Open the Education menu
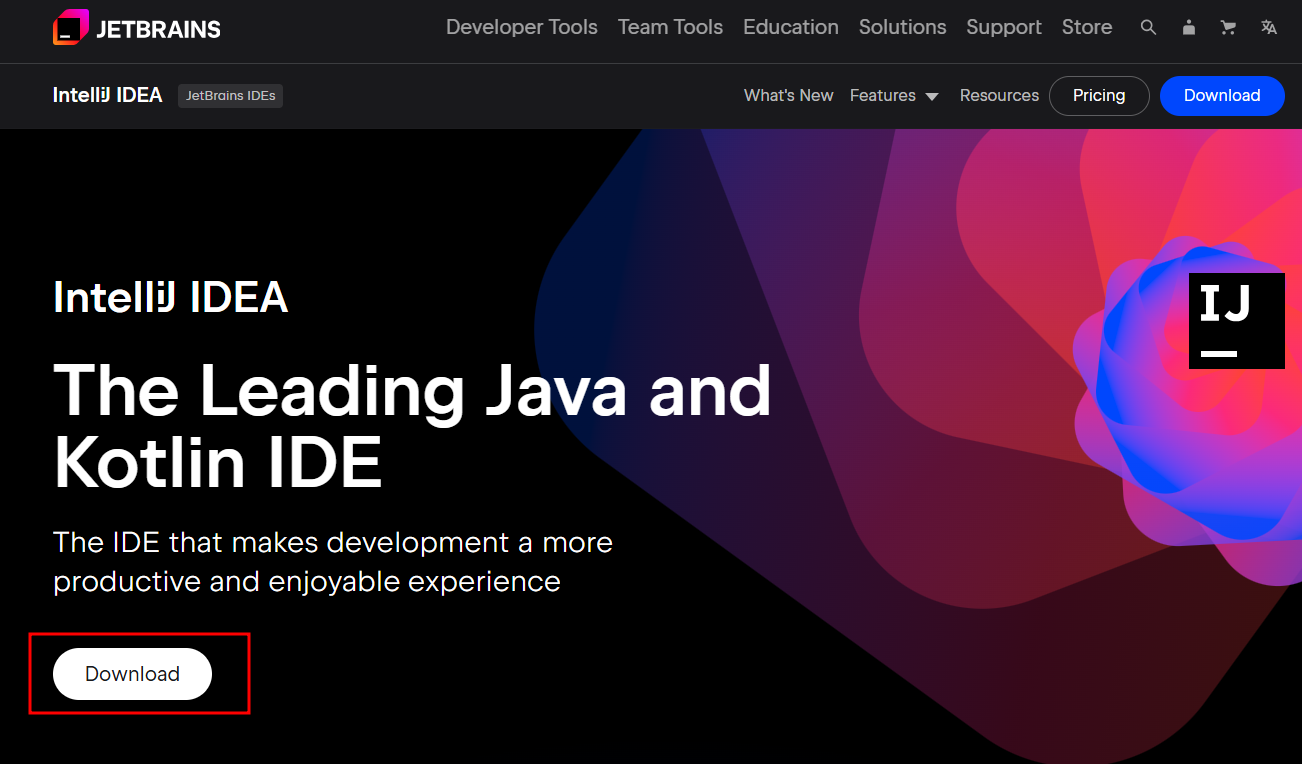This screenshot has height=764, width=1302. coord(791,27)
